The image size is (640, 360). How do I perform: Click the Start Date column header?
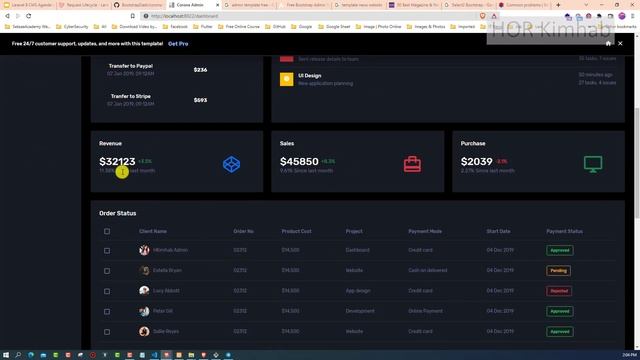(498, 231)
